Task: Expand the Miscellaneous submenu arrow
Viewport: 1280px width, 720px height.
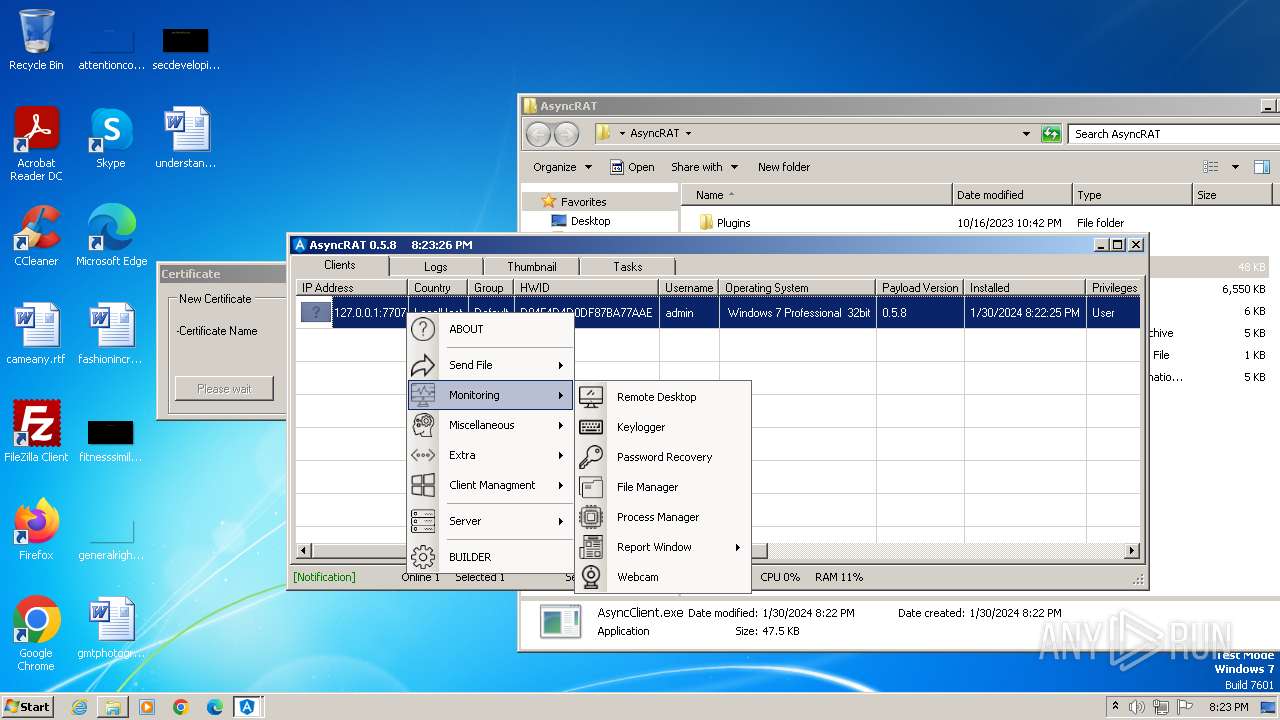Action: coord(561,425)
